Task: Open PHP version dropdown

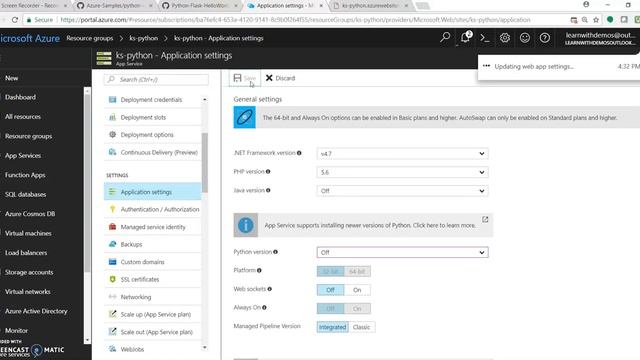Action: [x=402, y=172]
